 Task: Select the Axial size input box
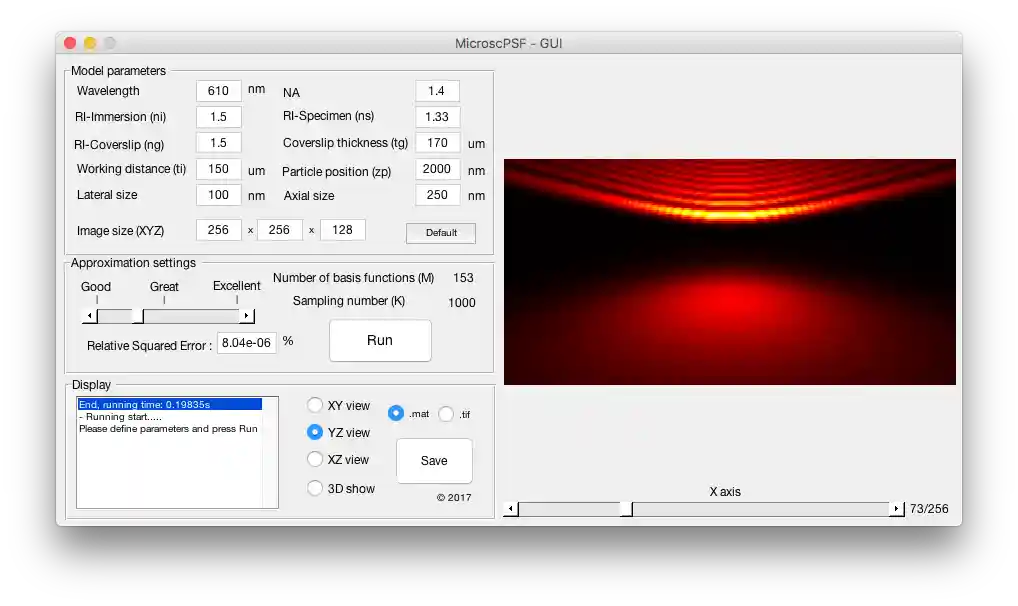tap(438, 195)
